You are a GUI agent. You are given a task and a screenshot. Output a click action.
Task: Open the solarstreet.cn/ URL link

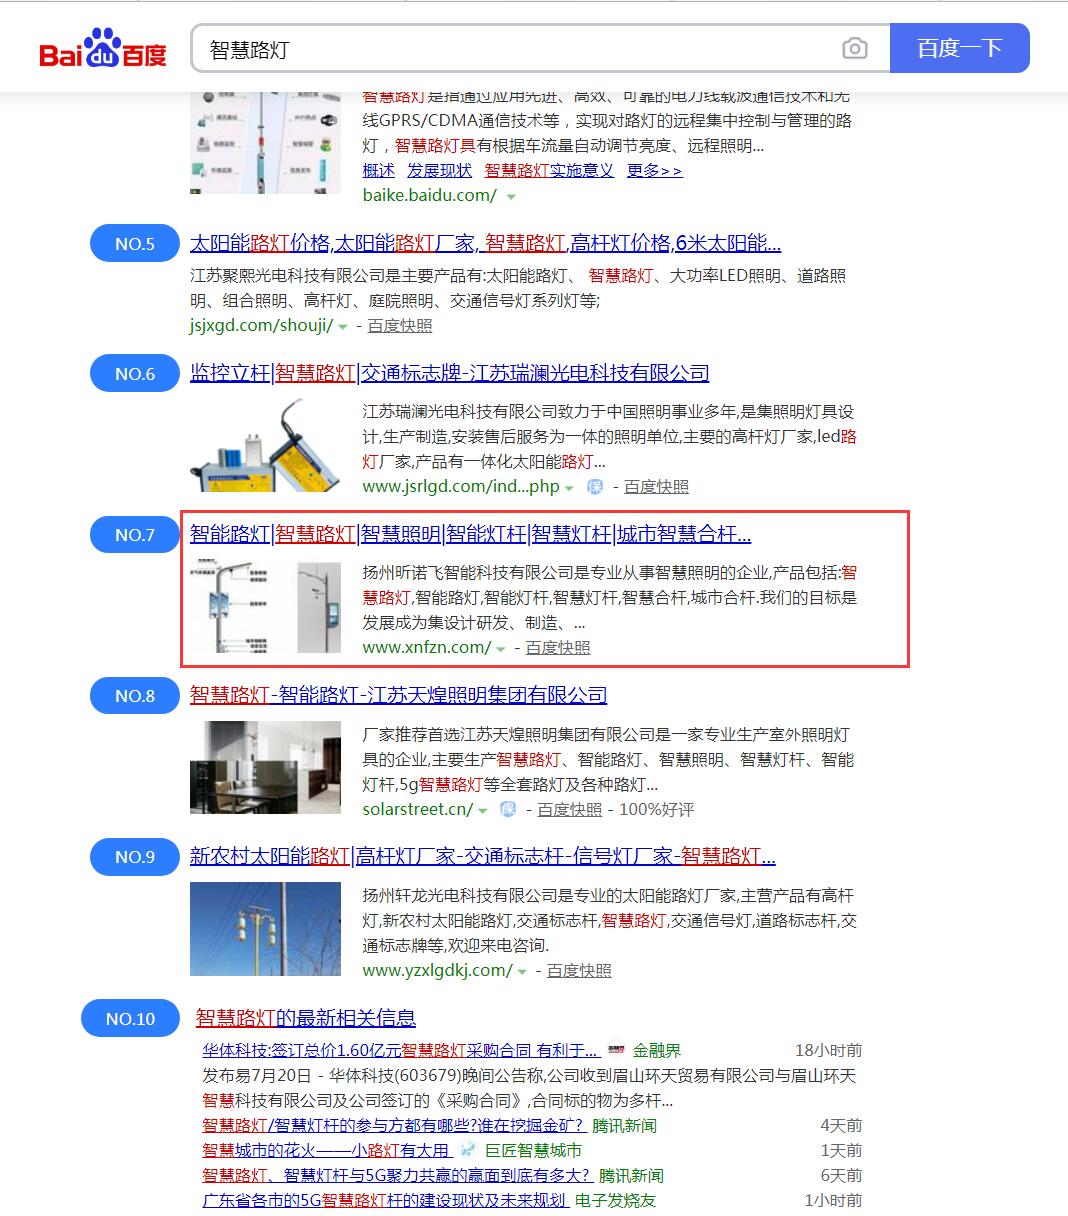(418, 809)
